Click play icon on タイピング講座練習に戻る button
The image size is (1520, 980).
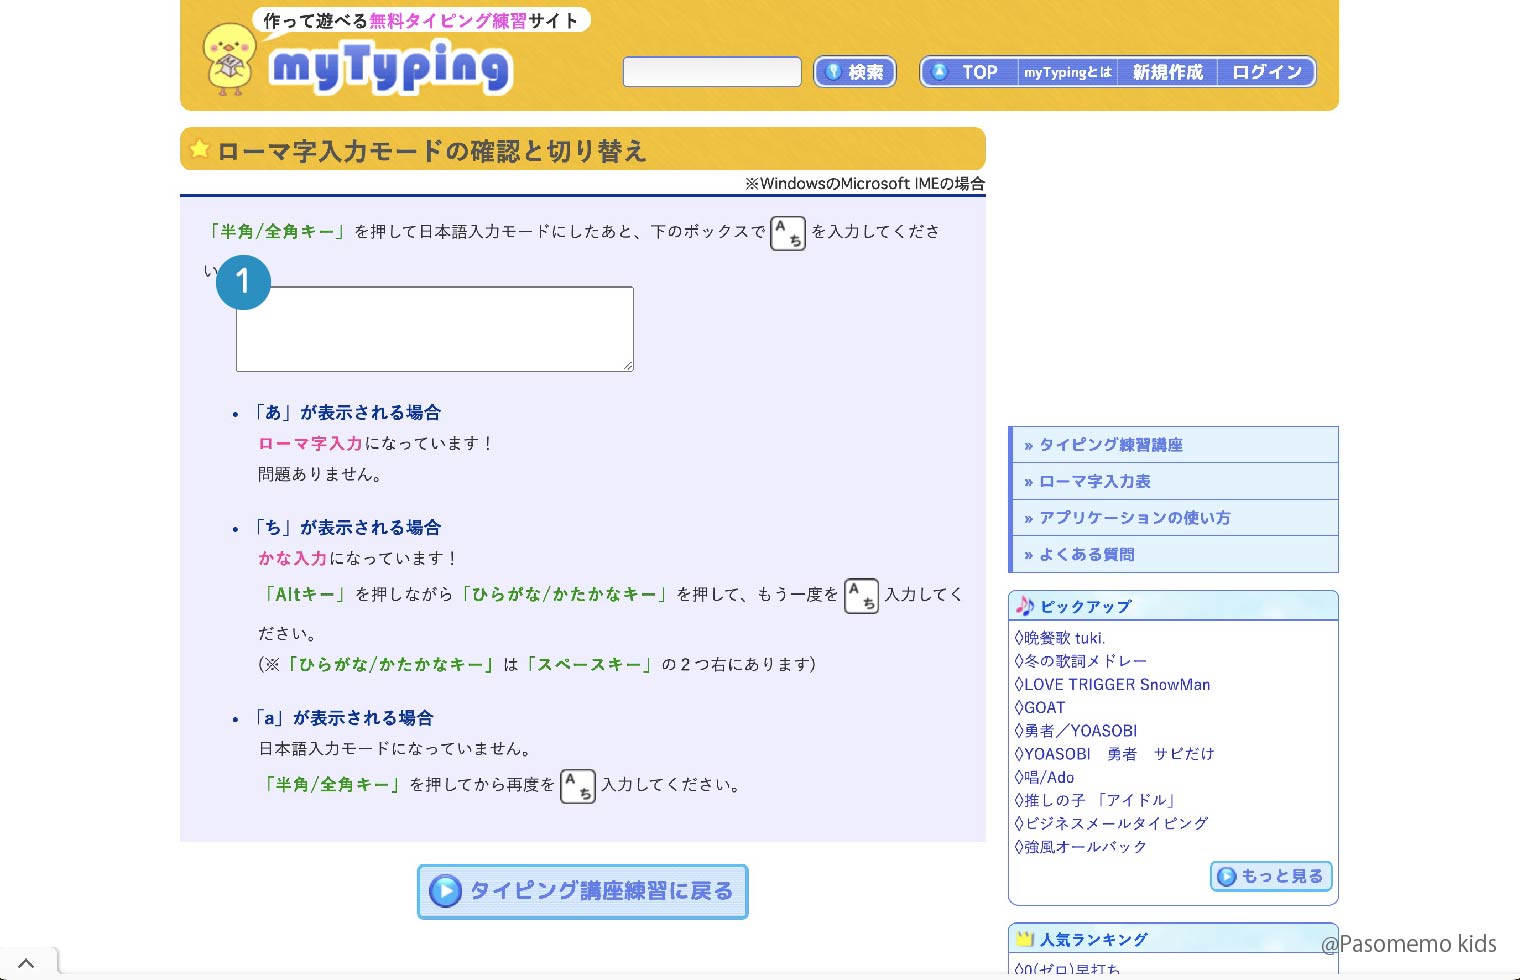[x=445, y=890]
